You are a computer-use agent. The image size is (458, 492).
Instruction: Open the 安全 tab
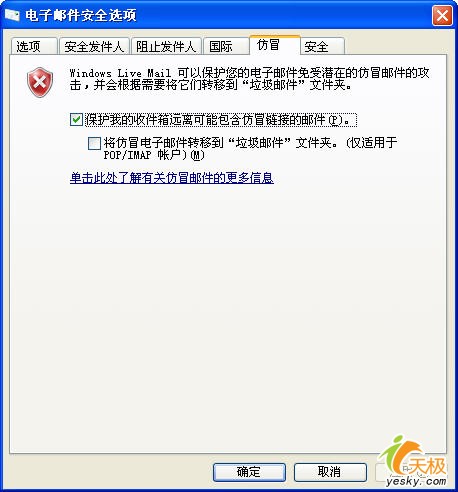[323, 46]
